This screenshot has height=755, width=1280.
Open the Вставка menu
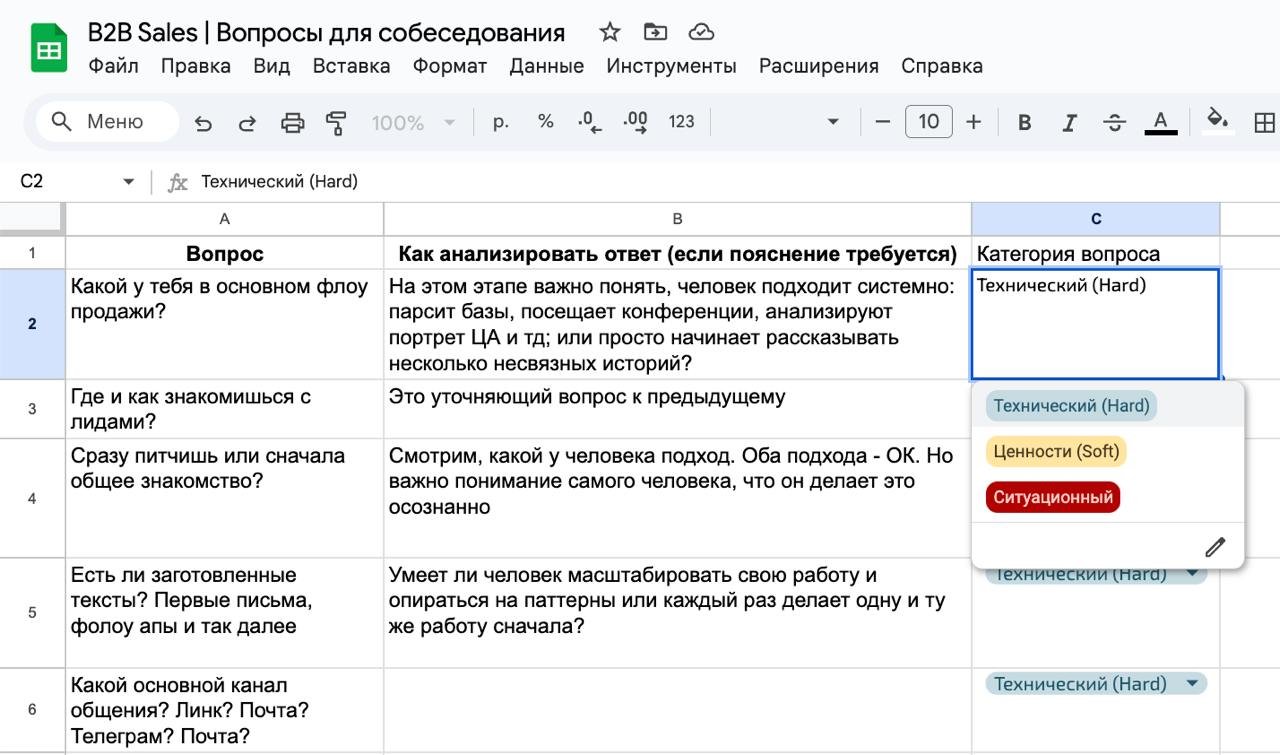tap(352, 66)
